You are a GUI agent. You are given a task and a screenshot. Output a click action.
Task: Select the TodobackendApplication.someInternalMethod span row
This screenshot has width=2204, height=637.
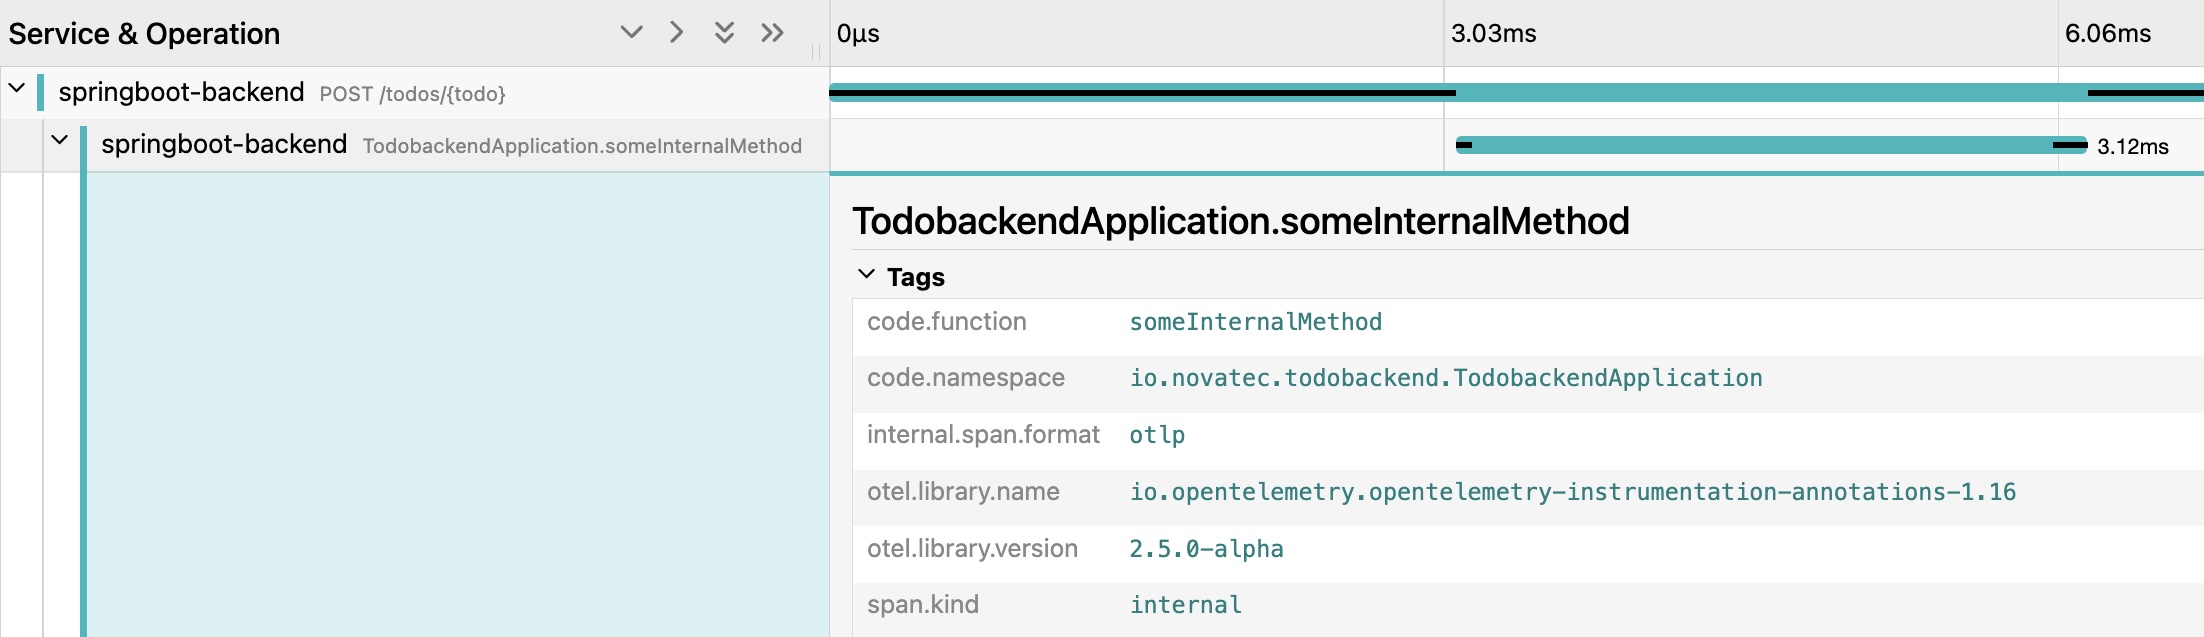[x=415, y=145]
